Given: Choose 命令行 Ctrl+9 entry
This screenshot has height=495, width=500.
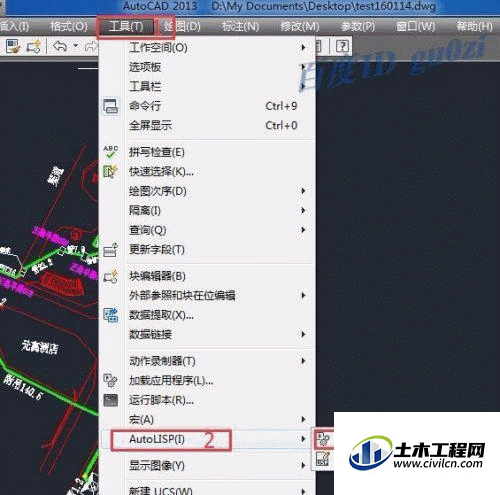Looking at the screenshot, I should click(207, 106).
